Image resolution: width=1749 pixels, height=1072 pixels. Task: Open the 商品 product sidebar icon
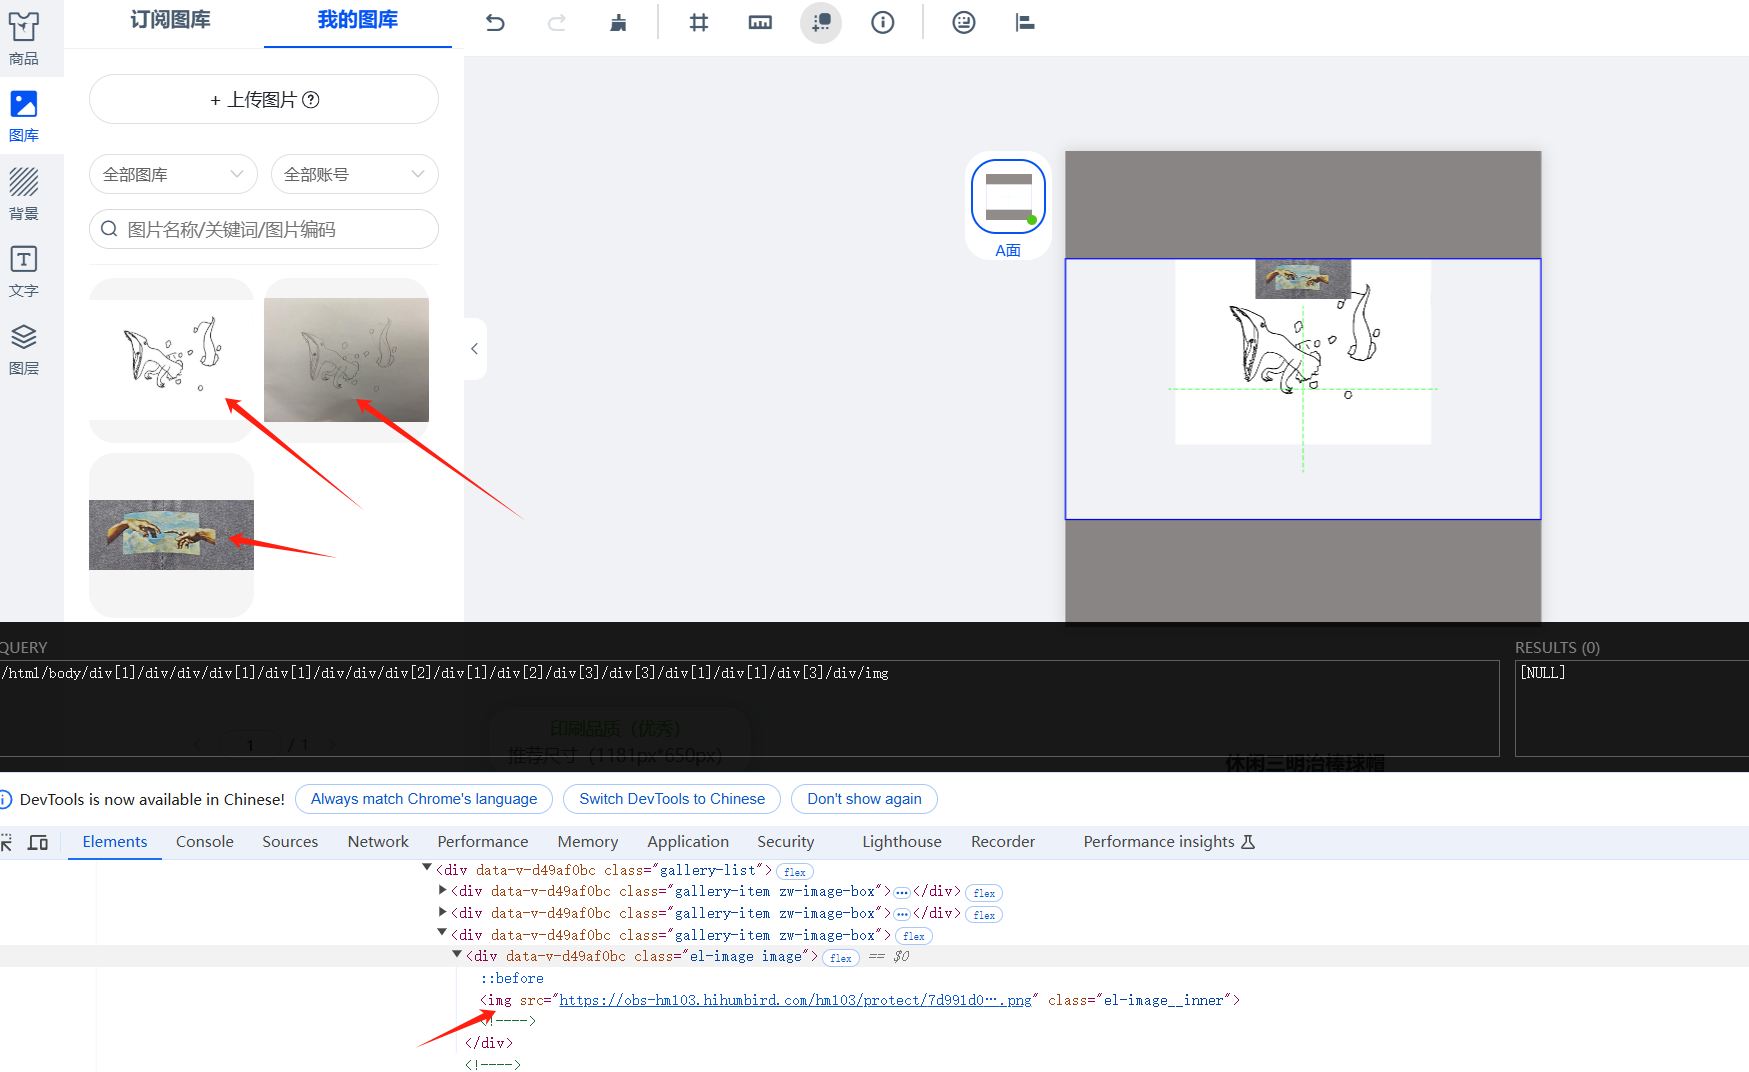24,38
